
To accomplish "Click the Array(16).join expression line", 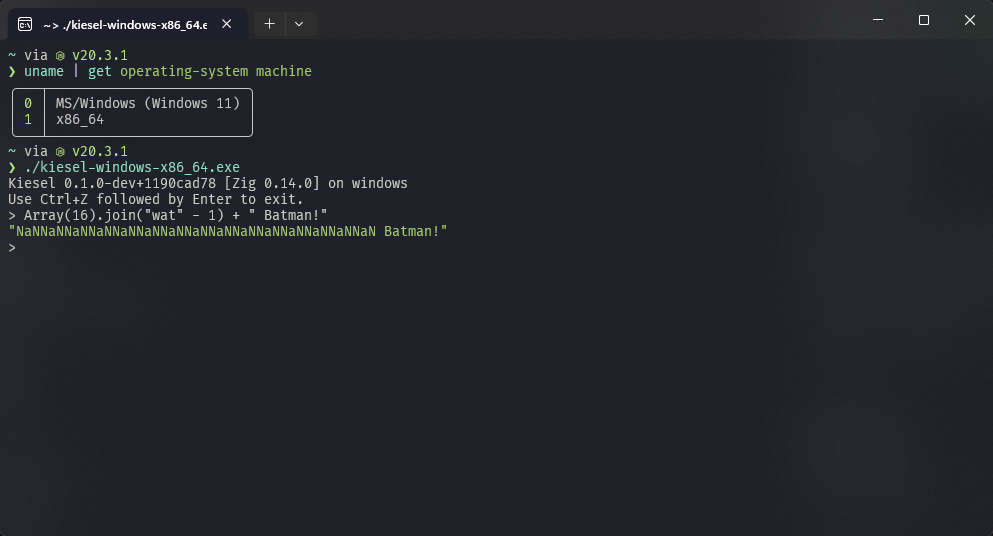I will click(x=168, y=215).
